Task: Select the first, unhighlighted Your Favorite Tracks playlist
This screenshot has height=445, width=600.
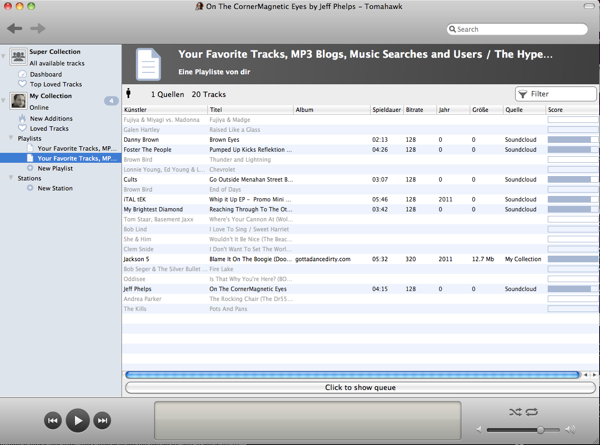Action: click(x=77, y=148)
